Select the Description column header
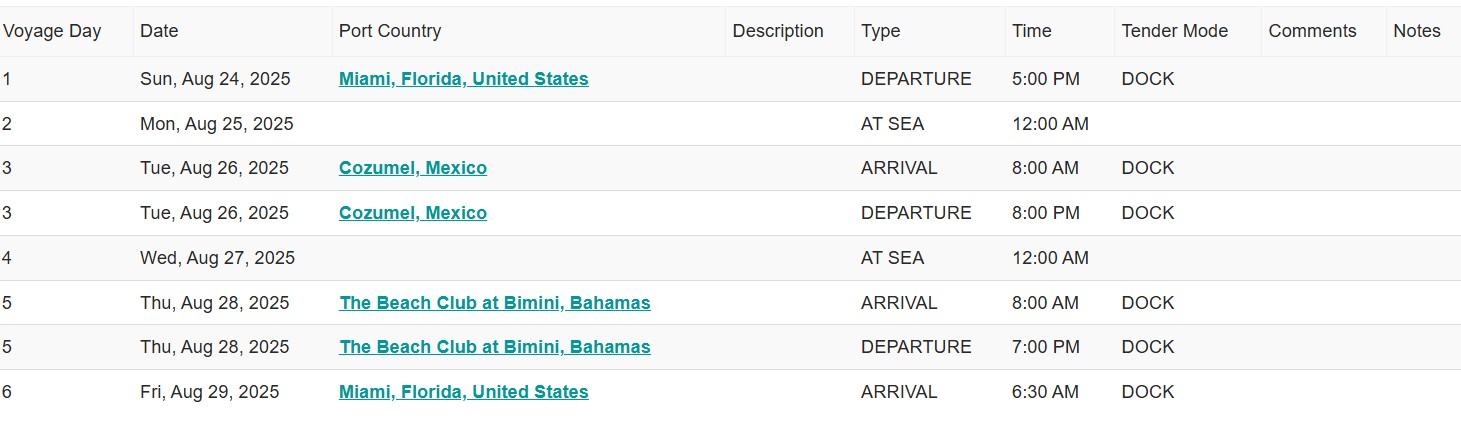 click(778, 31)
